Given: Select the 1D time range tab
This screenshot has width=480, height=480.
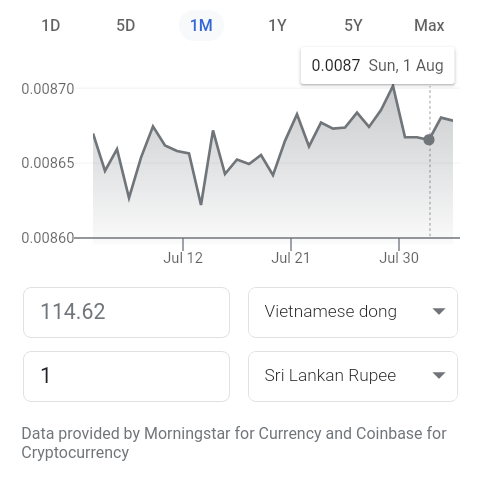Looking at the screenshot, I should (x=51, y=25).
